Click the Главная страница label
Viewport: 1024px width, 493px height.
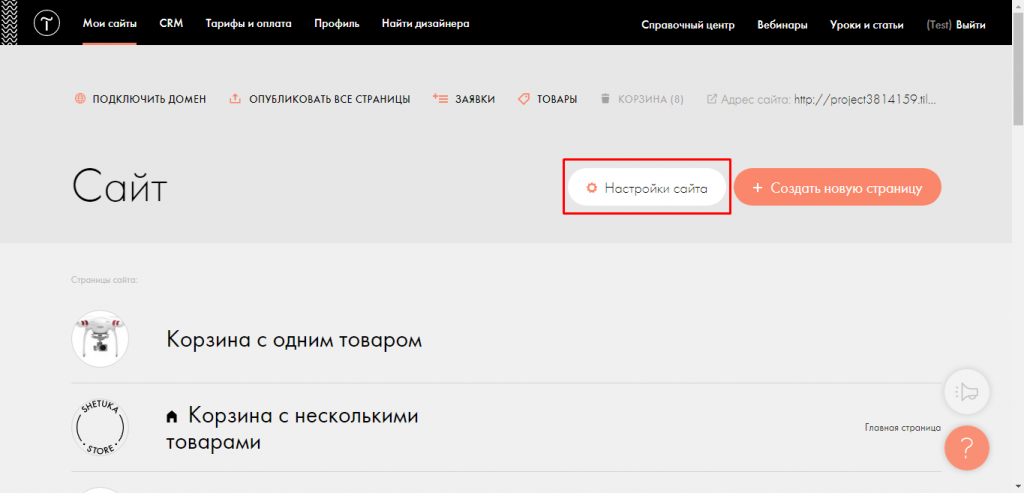pyautogui.click(x=903, y=428)
